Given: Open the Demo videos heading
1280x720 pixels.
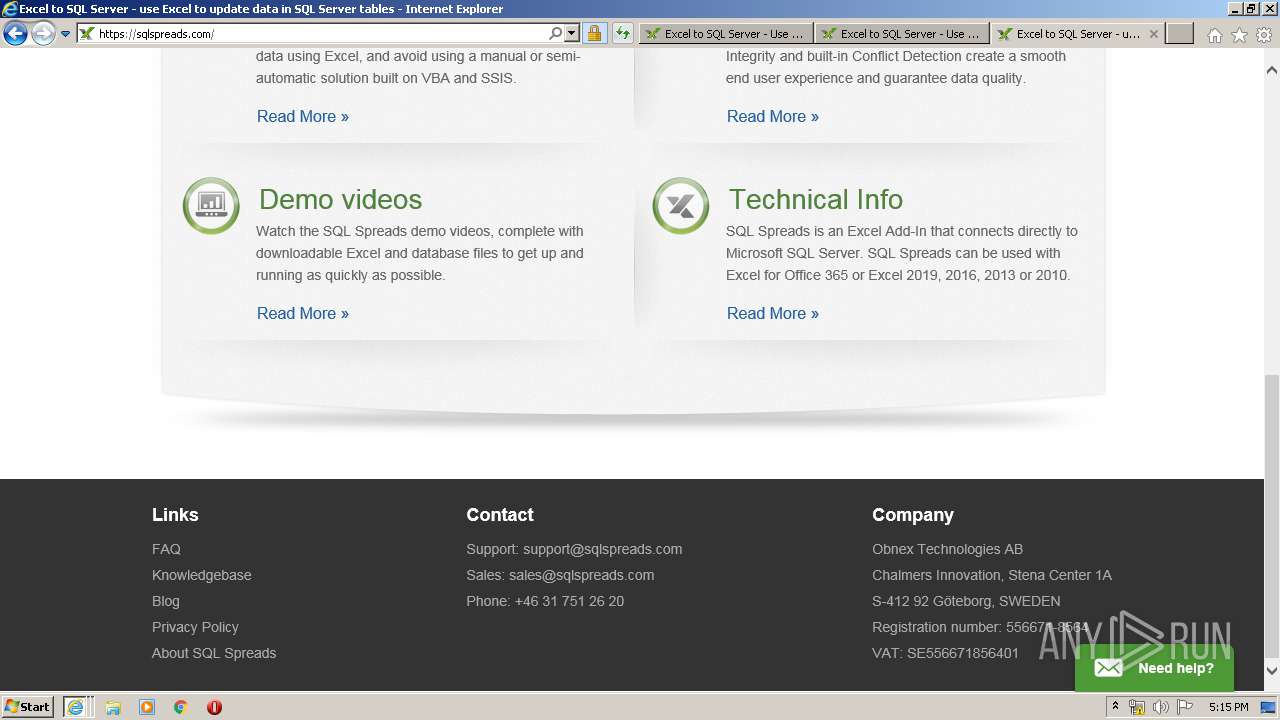Looking at the screenshot, I should tap(340, 199).
